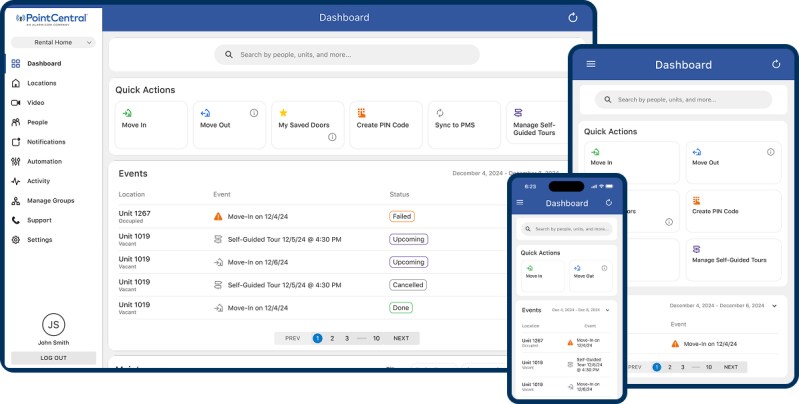Click the orange warning icon for Unit 1267
This screenshot has width=799, height=404.
click(x=218, y=217)
